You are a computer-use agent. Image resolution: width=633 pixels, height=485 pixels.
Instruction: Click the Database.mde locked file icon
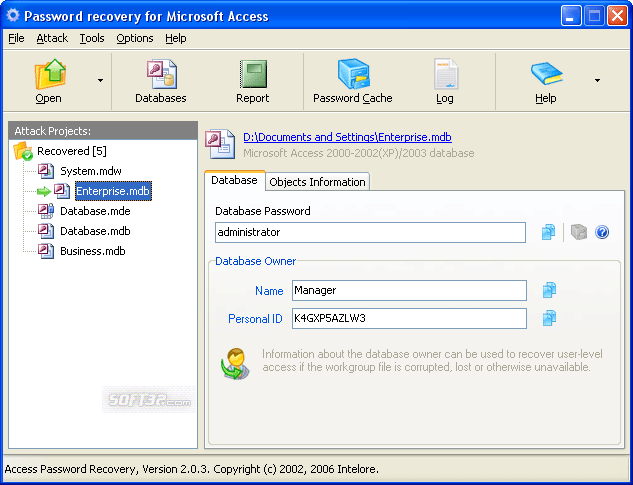tap(46, 211)
